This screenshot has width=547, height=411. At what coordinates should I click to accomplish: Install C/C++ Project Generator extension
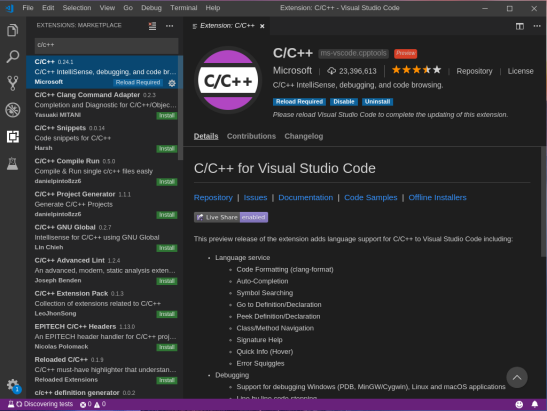tap(167, 215)
